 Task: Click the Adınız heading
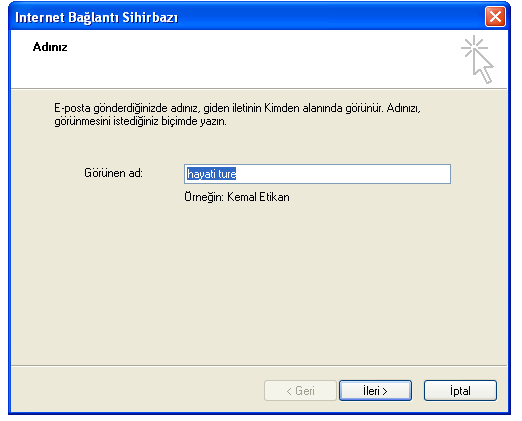point(50,47)
